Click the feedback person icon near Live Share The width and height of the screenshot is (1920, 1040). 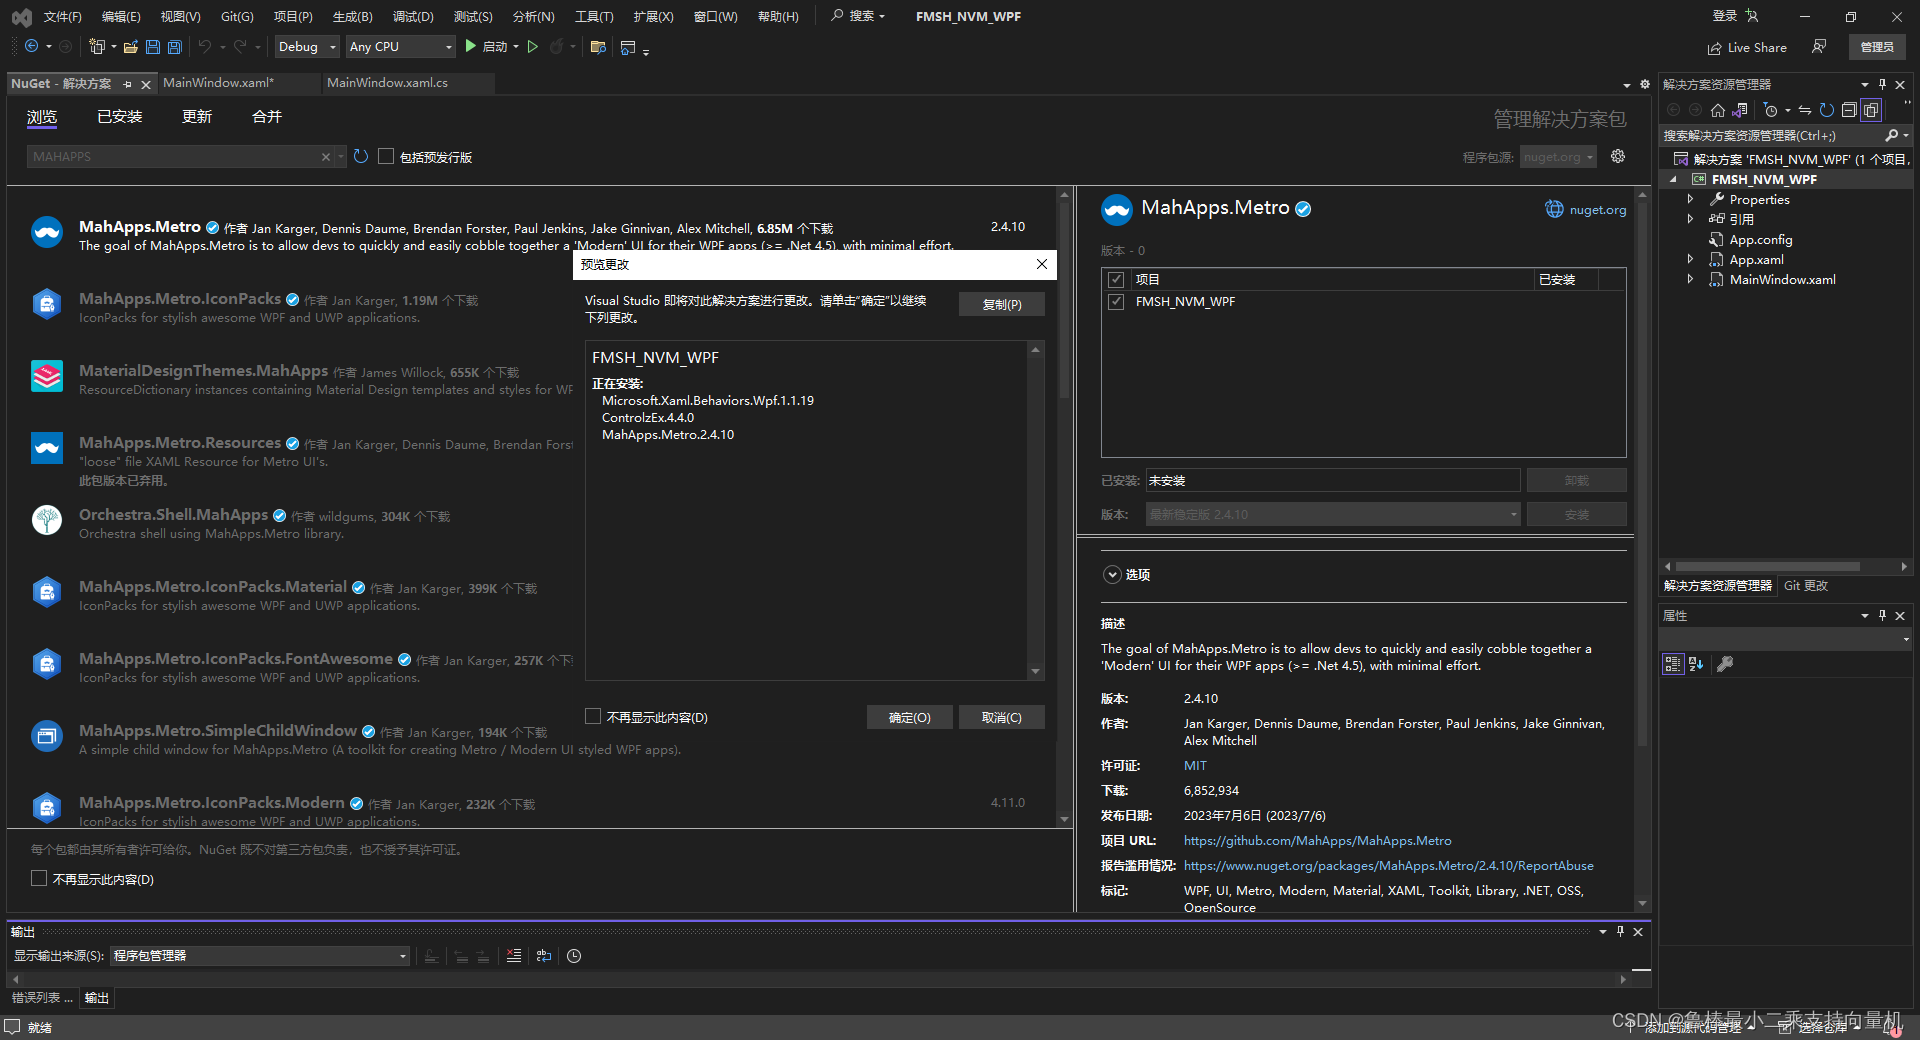tap(1819, 47)
